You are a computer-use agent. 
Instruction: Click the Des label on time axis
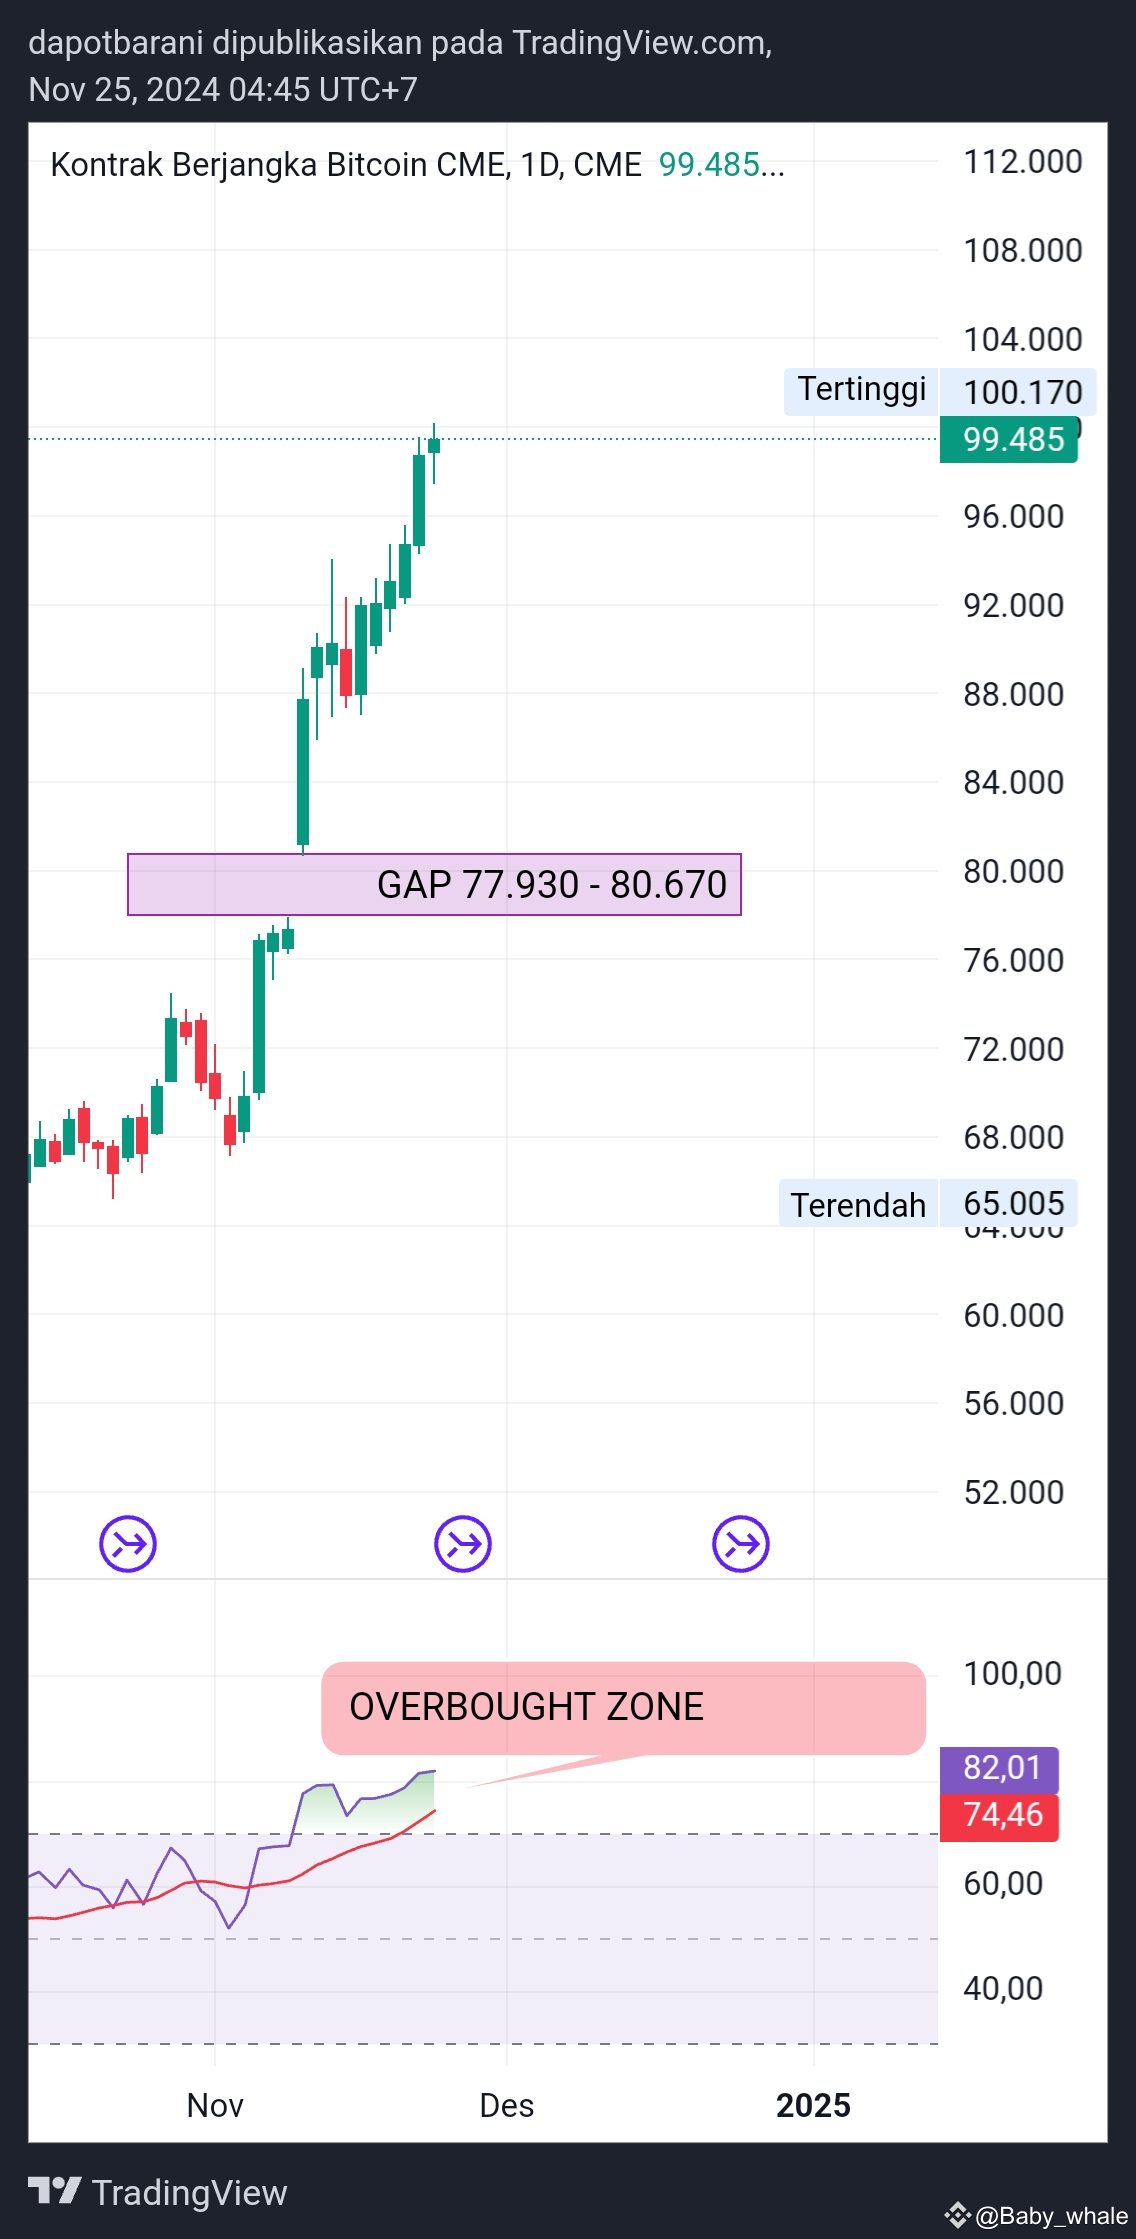(506, 2105)
